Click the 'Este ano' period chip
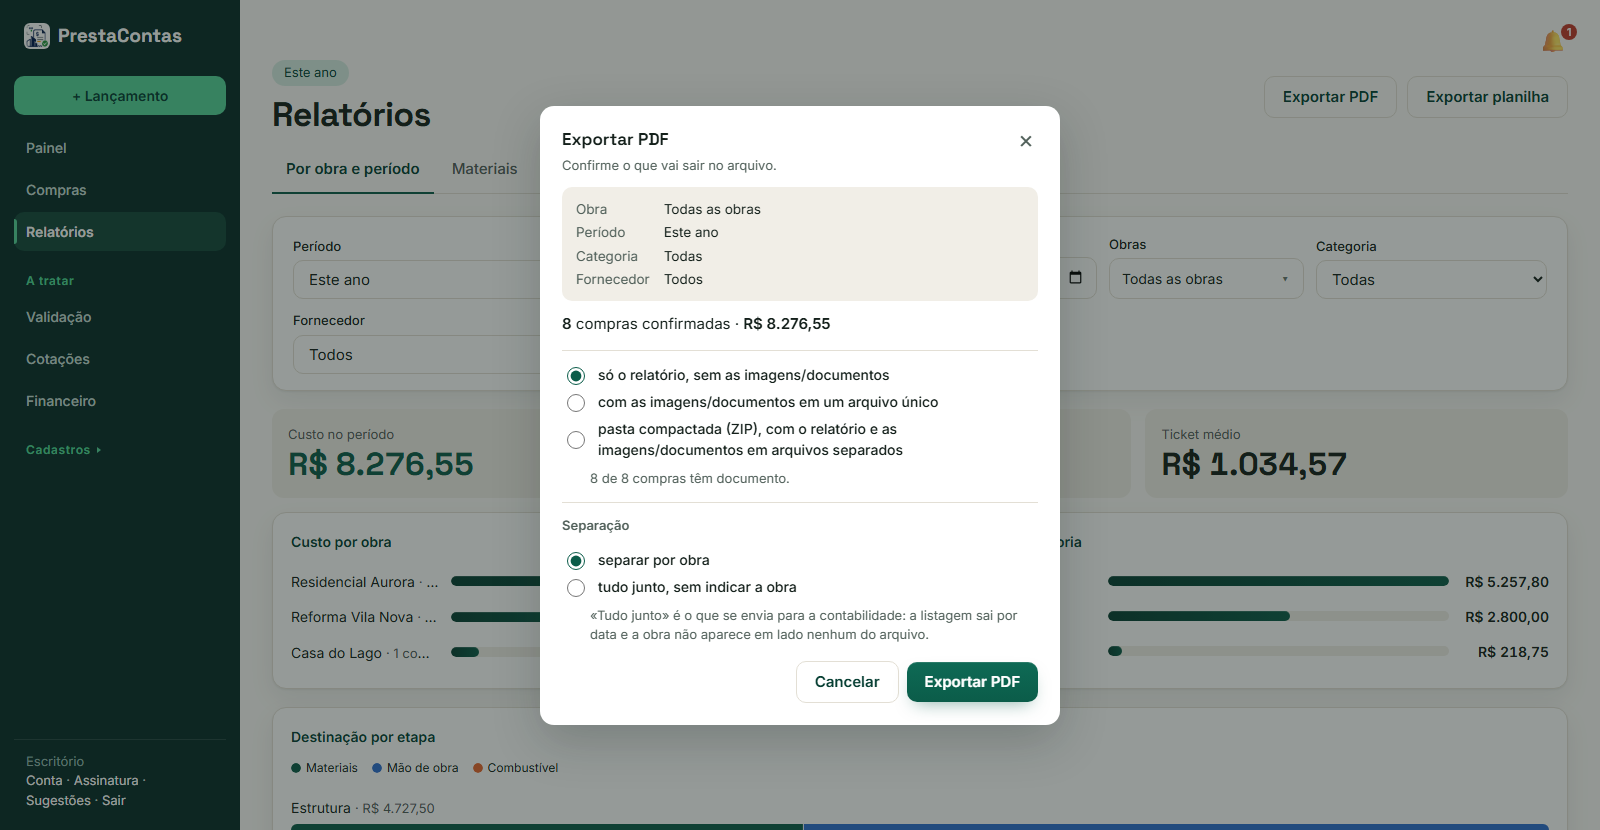 tap(310, 73)
